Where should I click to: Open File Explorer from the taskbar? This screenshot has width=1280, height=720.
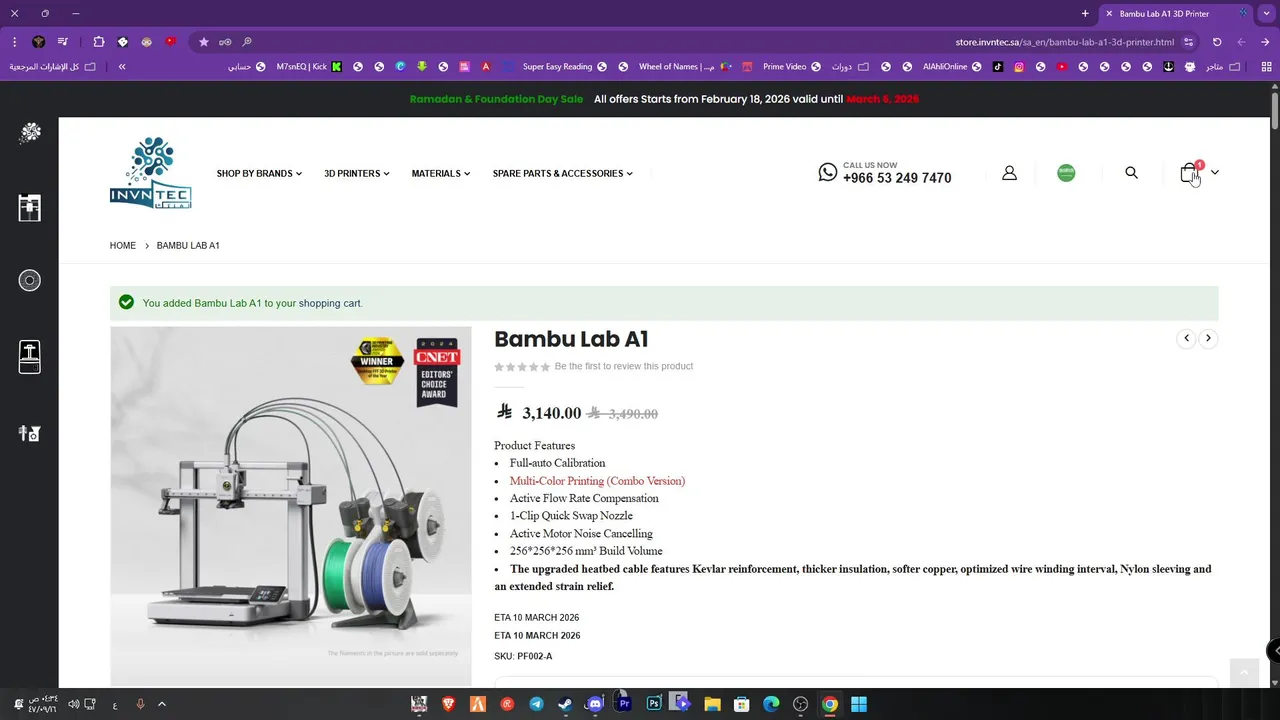(x=712, y=704)
